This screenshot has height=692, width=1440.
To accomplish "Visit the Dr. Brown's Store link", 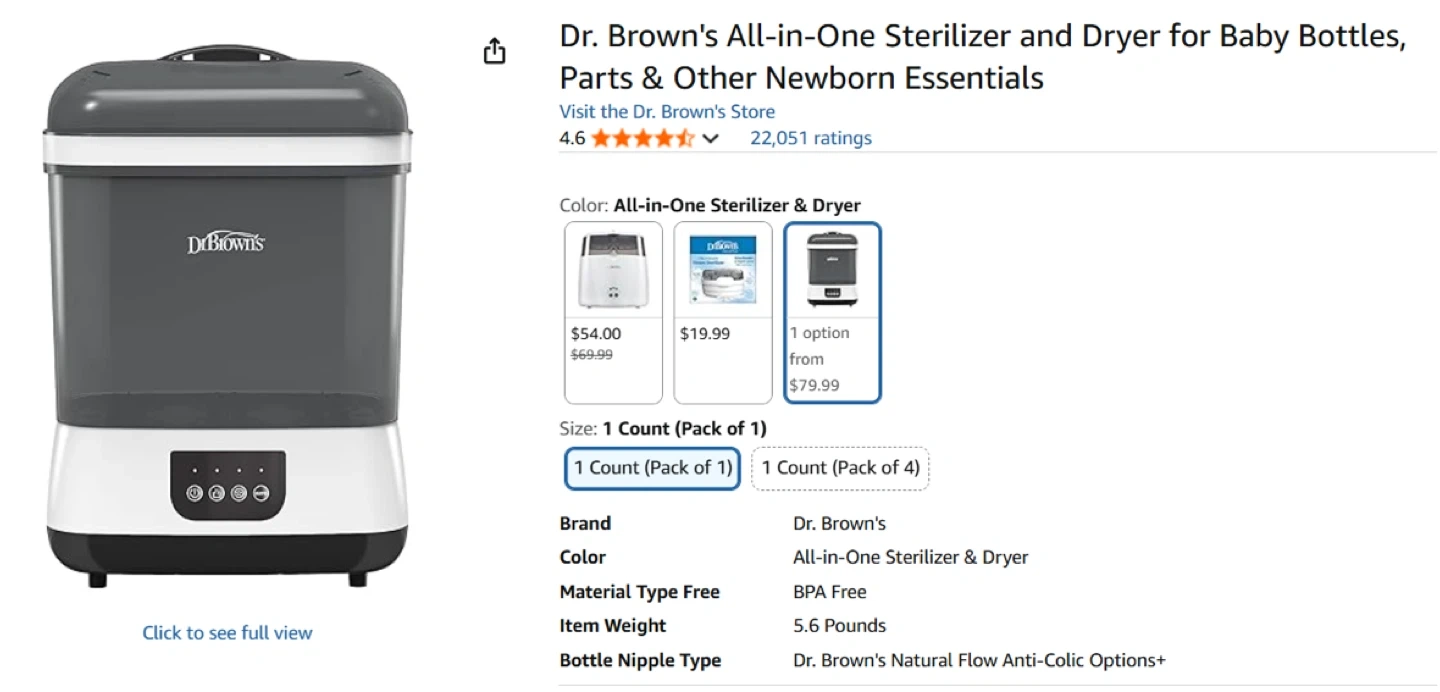I will coord(667,111).
